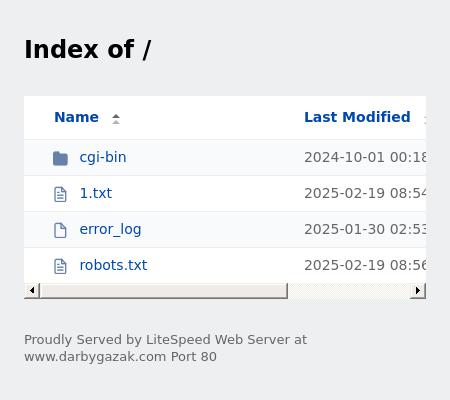This screenshot has height=400, width=450.
Task: Click the 2025-02-19 08:56 date in the robots.txt row
Action: pyautogui.click(x=365, y=265)
